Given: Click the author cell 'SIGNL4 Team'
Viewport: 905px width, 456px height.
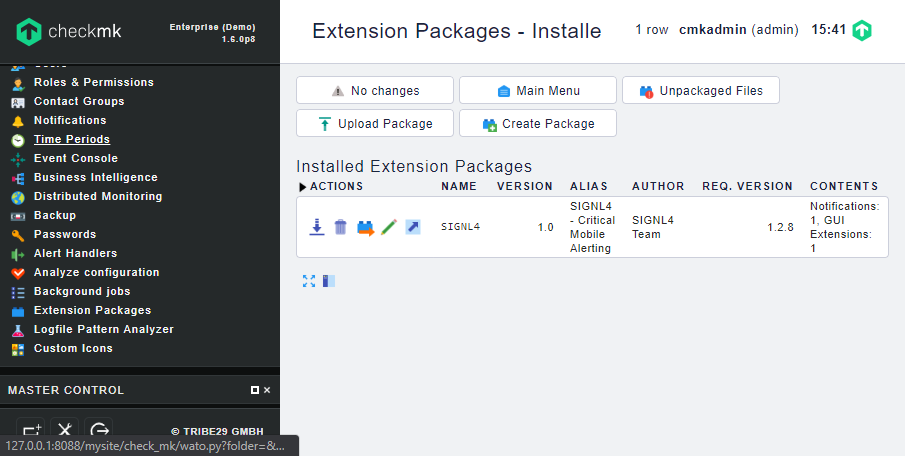Looking at the screenshot, I should coord(653,227).
